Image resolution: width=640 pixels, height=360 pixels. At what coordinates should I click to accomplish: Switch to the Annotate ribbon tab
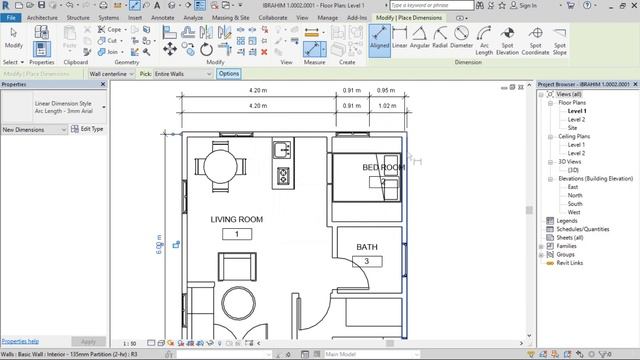[x=162, y=18]
